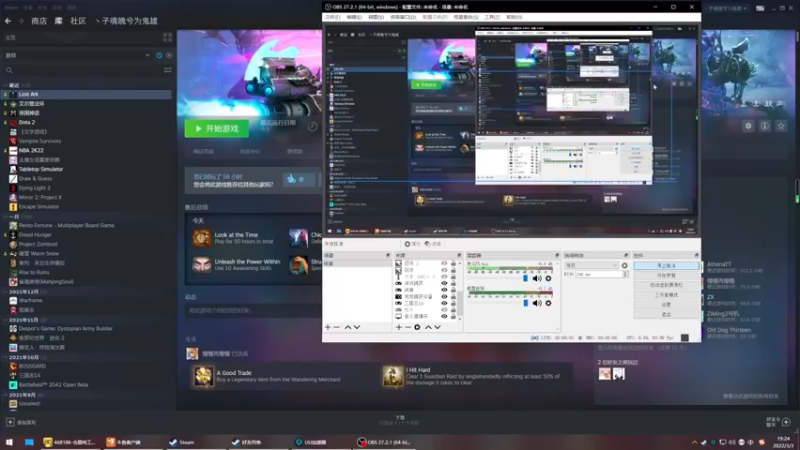This screenshot has height=450, width=800.
Task: Open Steam Library tab 库
Action: click(x=59, y=21)
